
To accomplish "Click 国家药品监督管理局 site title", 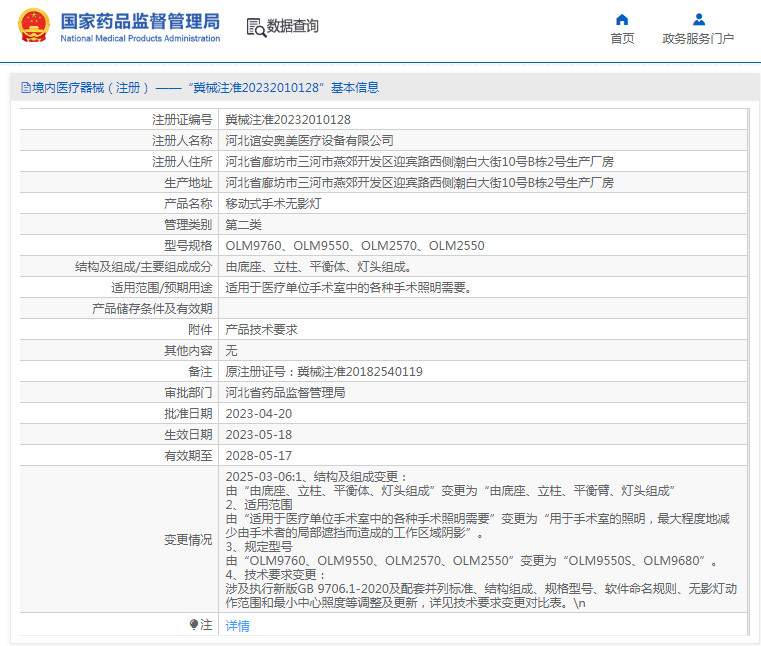I will (x=140, y=21).
